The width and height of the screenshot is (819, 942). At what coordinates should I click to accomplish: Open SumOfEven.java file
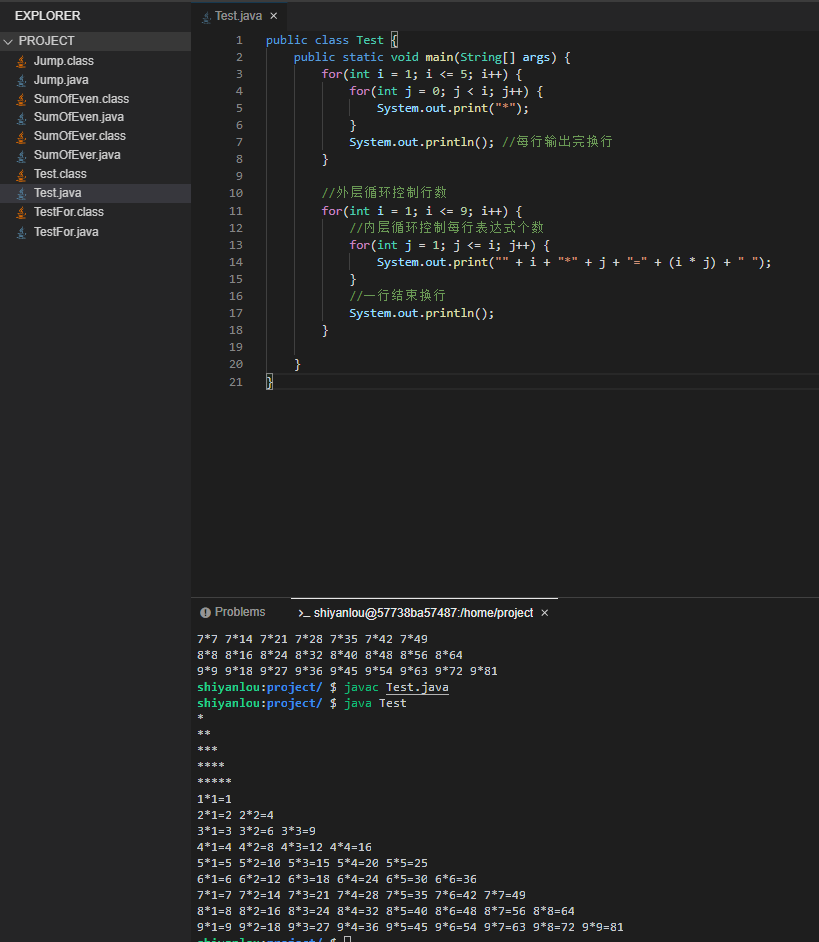pyautogui.click(x=79, y=117)
